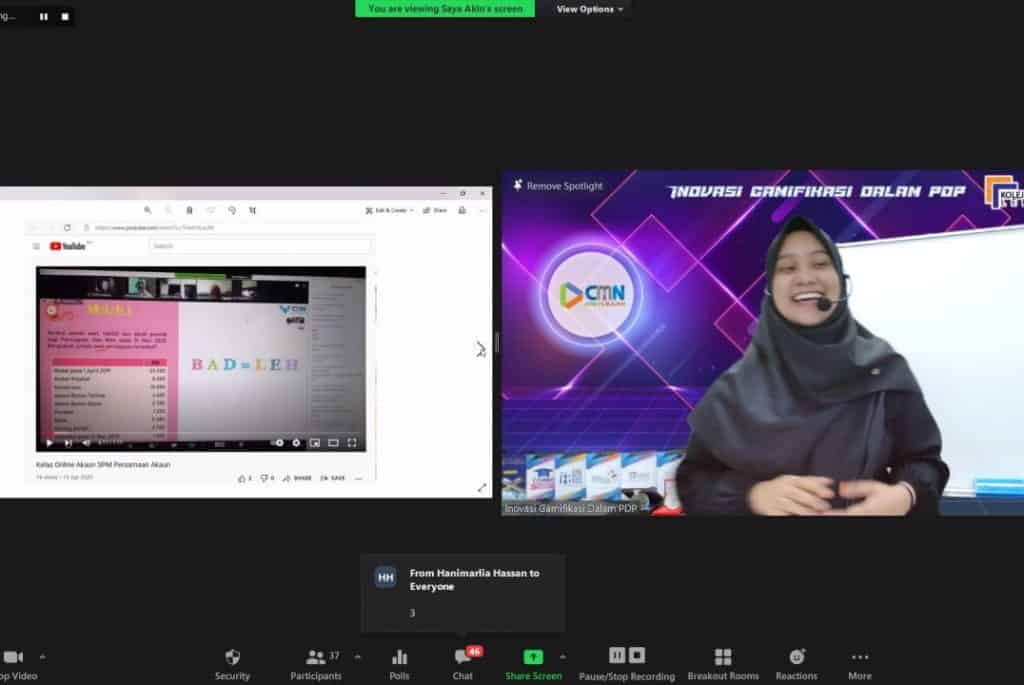Click the Security shield icon
The width and height of the screenshot is (1024, 685).
tap(232, 658)
